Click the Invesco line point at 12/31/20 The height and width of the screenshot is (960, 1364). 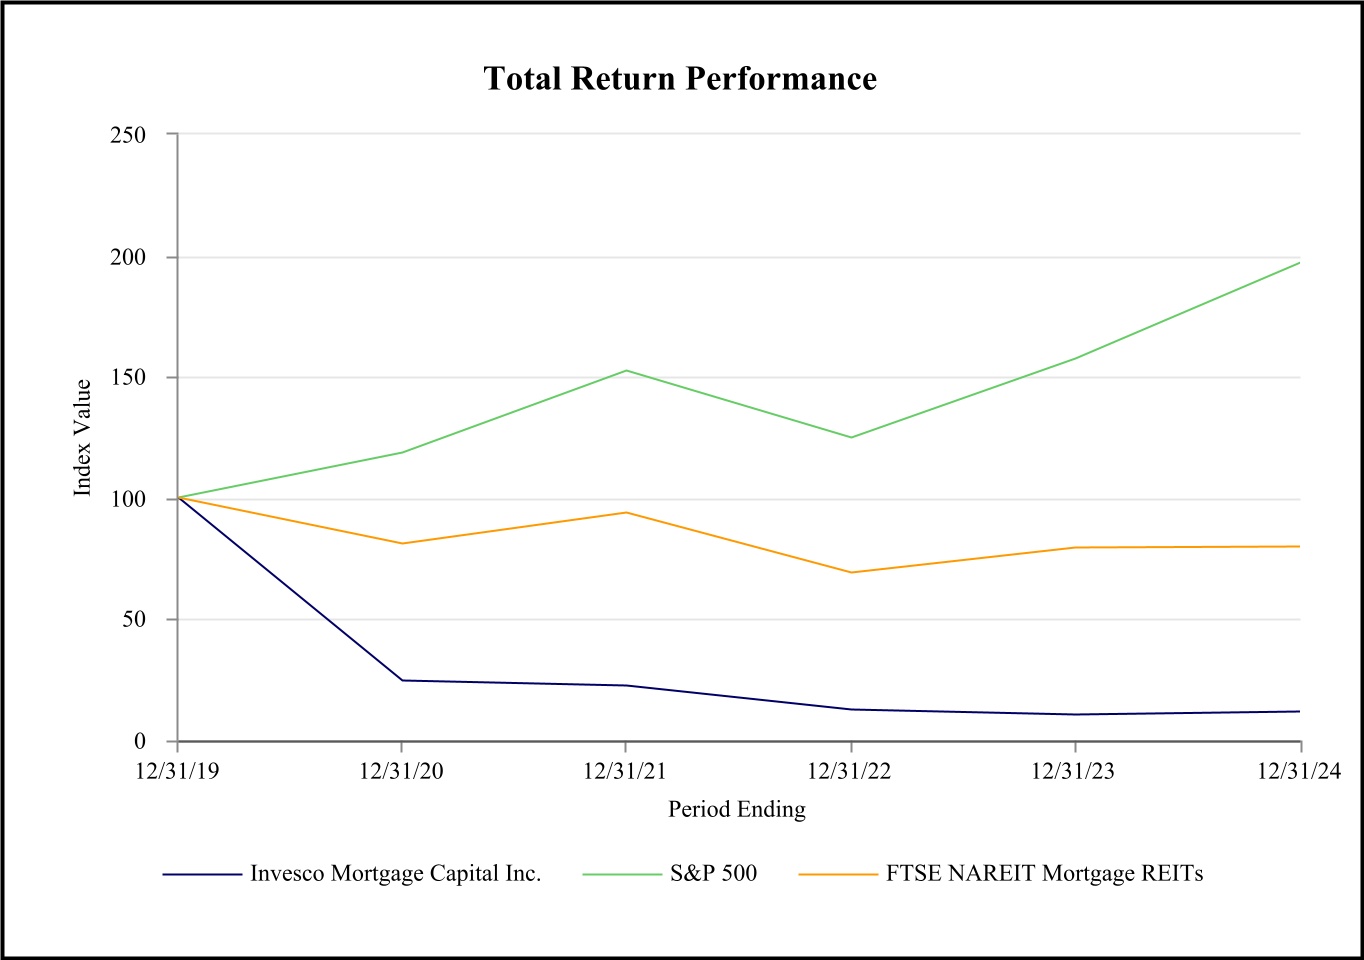(402, 680)
